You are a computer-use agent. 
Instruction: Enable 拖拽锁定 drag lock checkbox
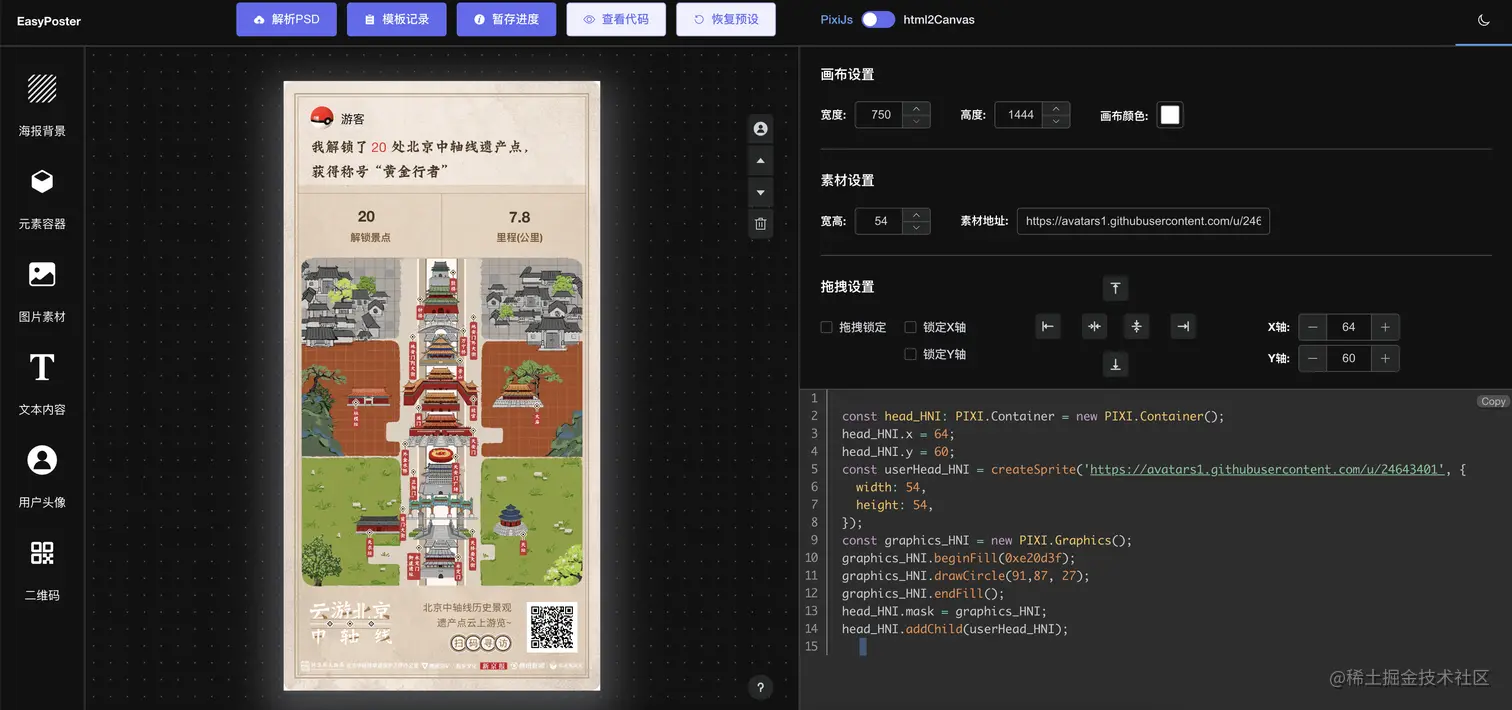(826, 327)
